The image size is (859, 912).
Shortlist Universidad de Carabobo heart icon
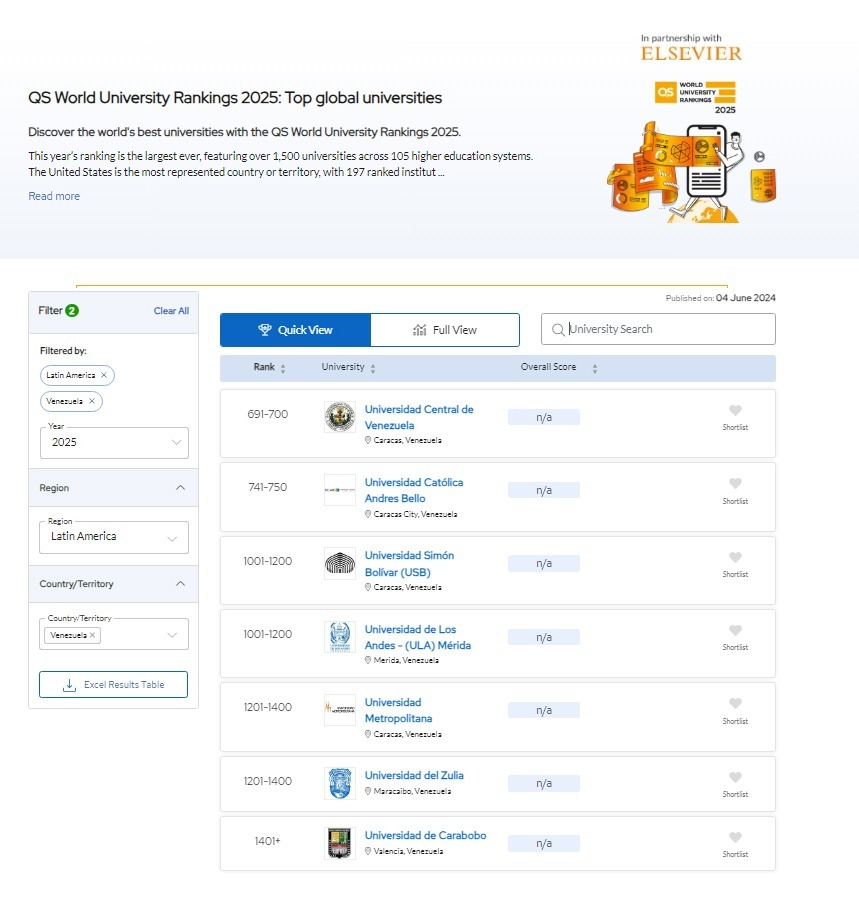(x=735, y=837)
